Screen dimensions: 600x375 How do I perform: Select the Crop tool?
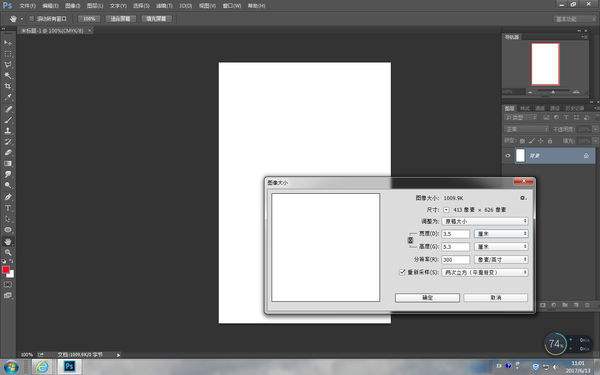coord(8,86)
